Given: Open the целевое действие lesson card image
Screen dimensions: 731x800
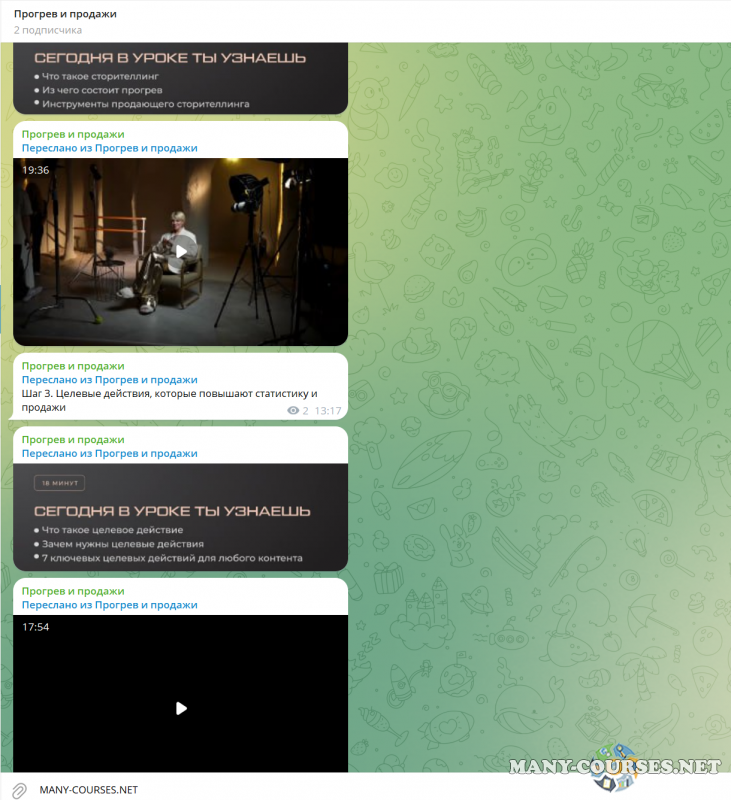Looking at the screenshot, I should click(x=180, y=520).
